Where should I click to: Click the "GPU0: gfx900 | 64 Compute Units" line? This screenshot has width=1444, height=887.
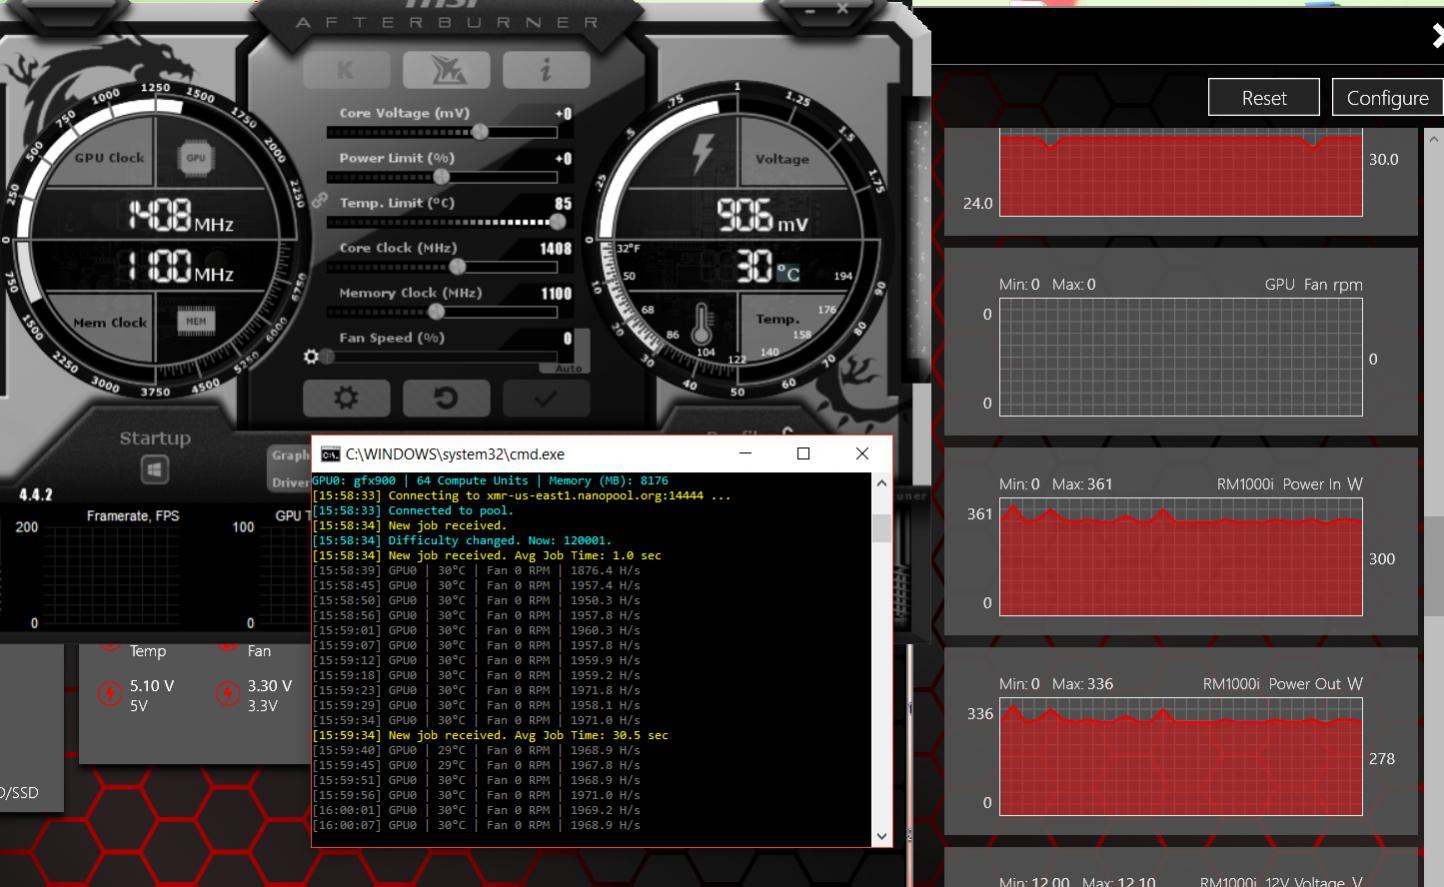pos(490,481)
